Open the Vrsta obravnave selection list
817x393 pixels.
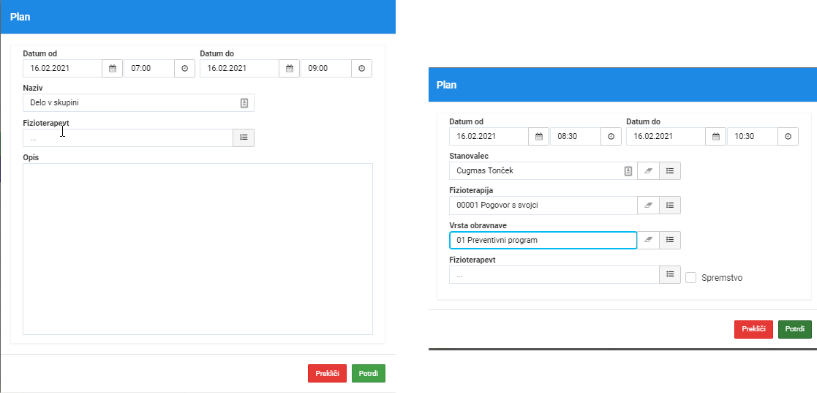point(670,240)
